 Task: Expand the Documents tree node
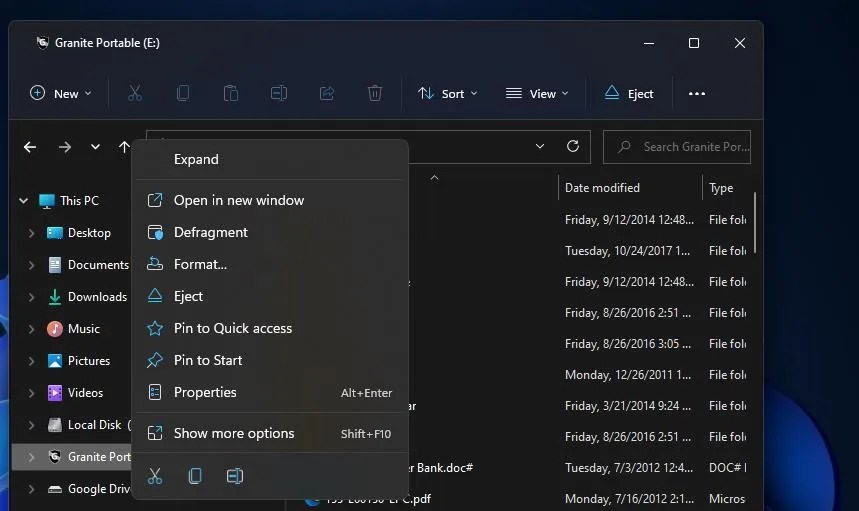click(x=31, y=265)
